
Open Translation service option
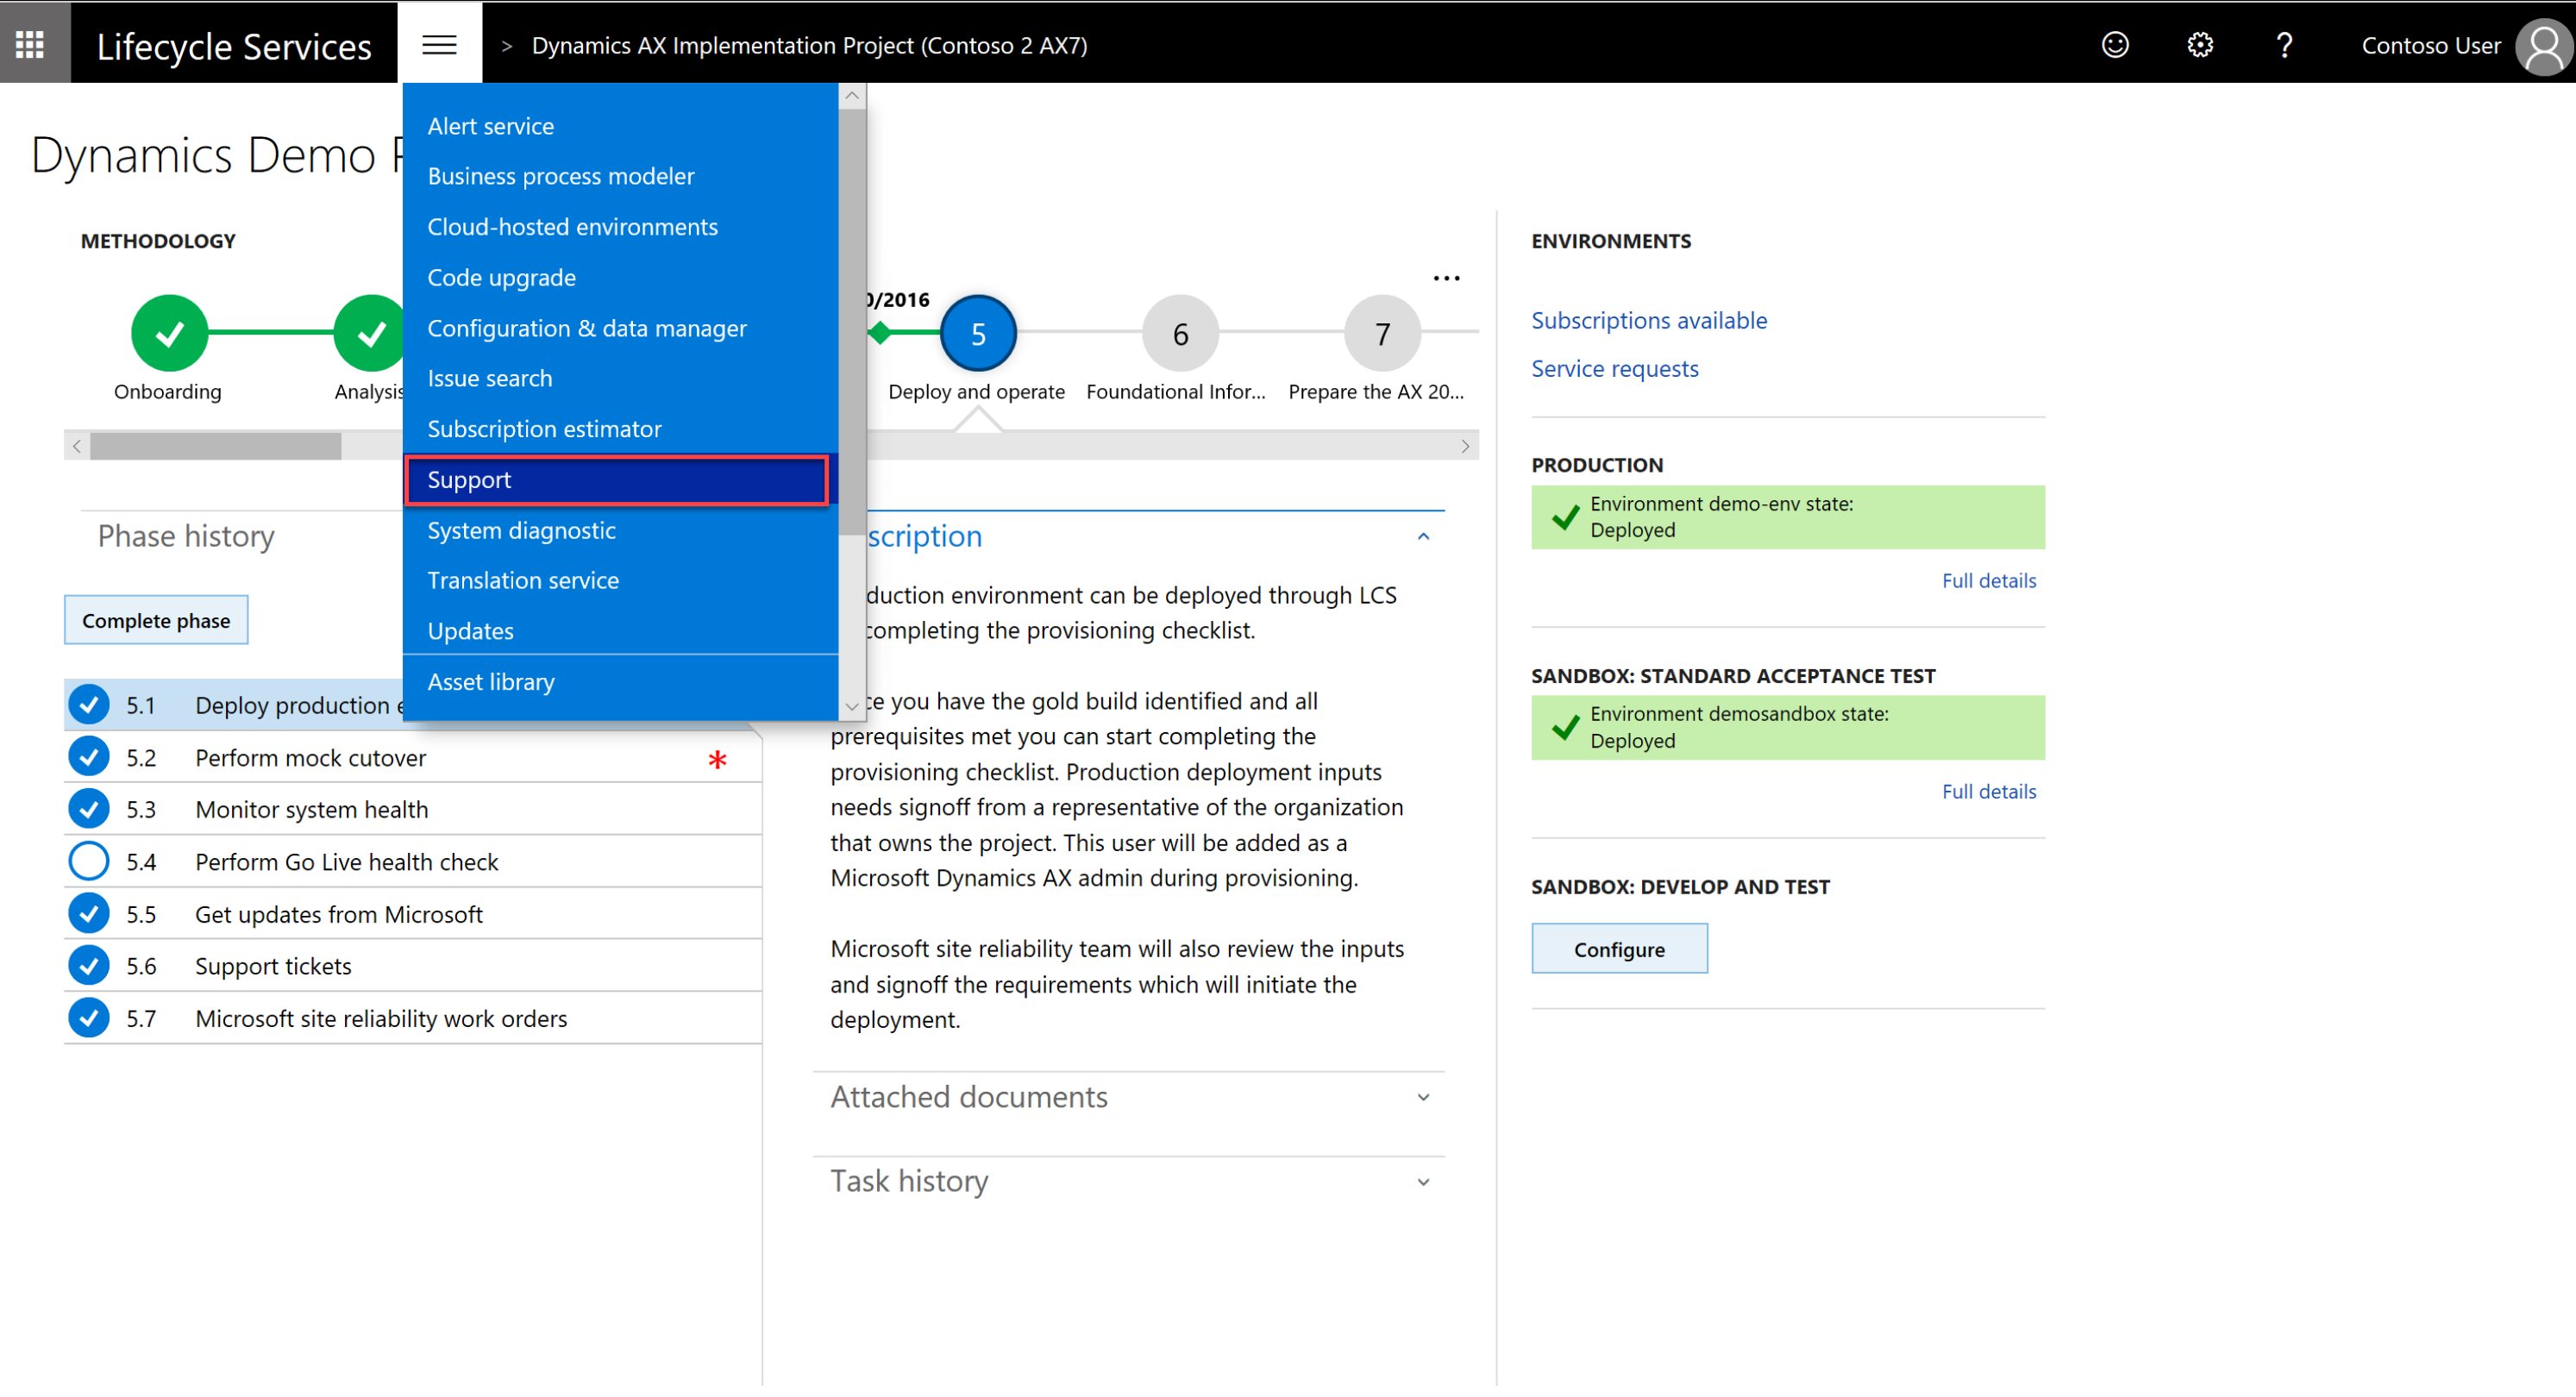pyautogui.click(x=523, y=579)
